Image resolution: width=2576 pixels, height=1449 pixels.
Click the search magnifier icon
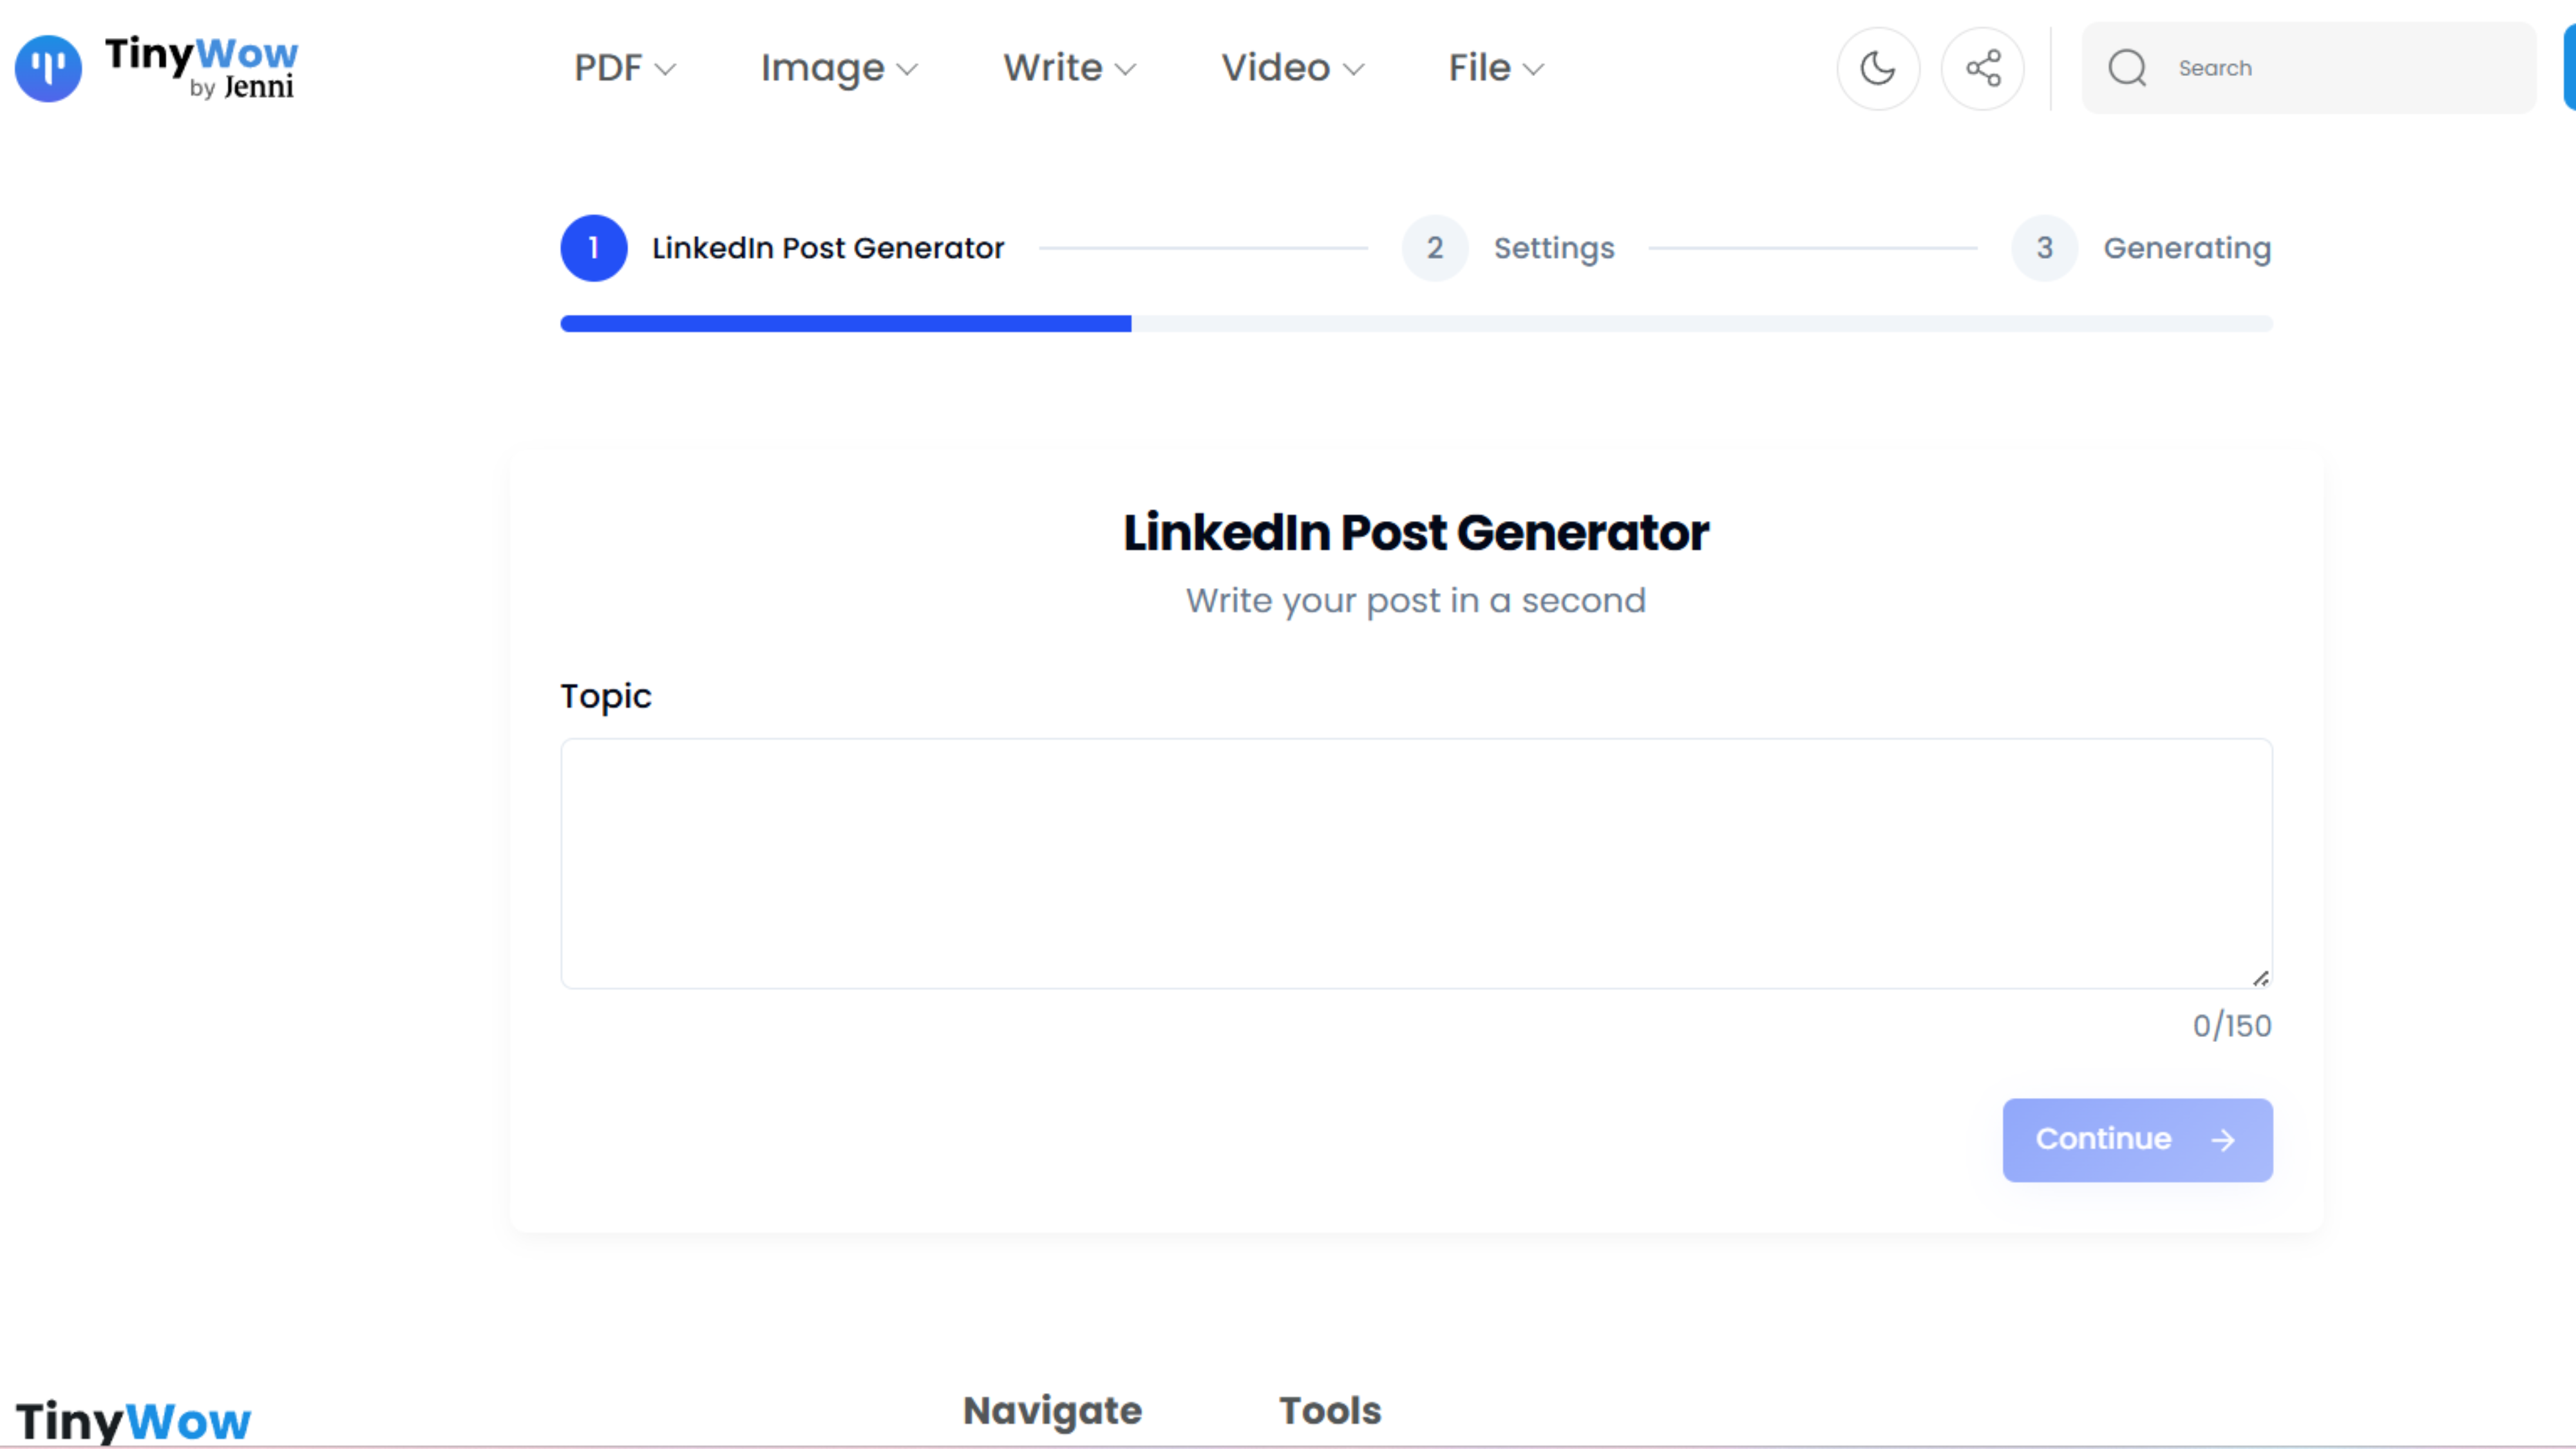2127,68
